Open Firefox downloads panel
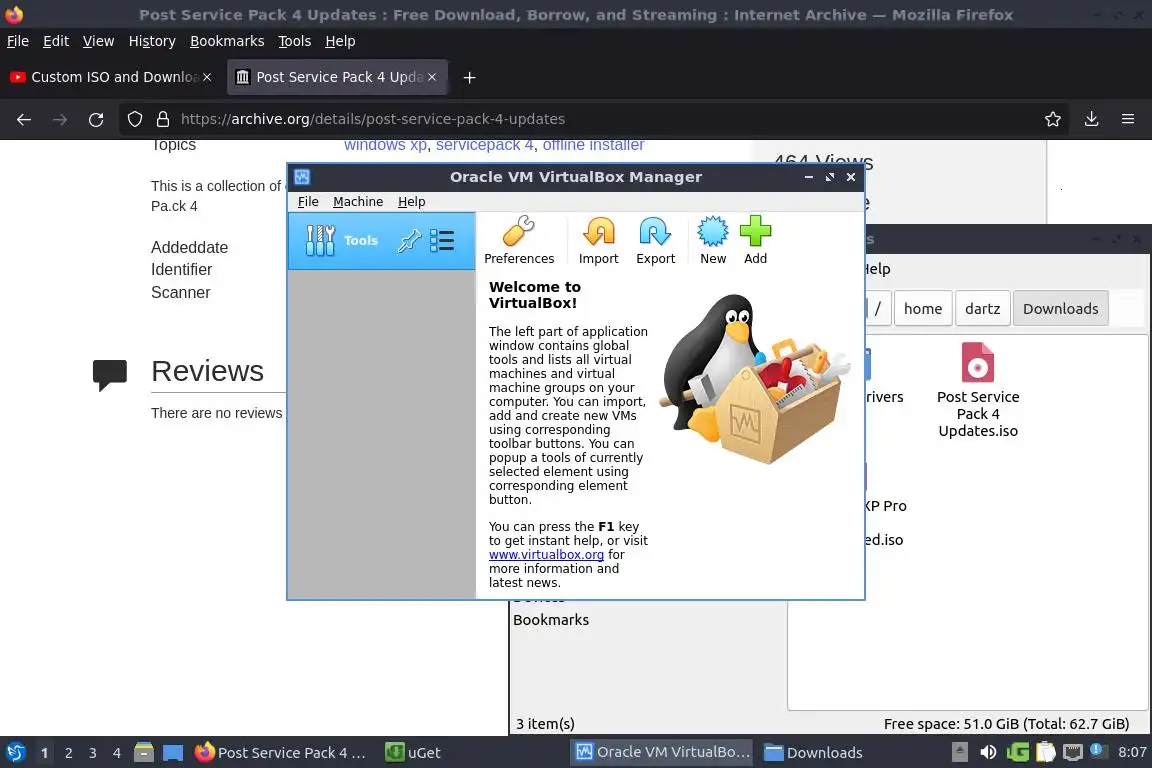1152x768 pixels. pos(1091,119)
